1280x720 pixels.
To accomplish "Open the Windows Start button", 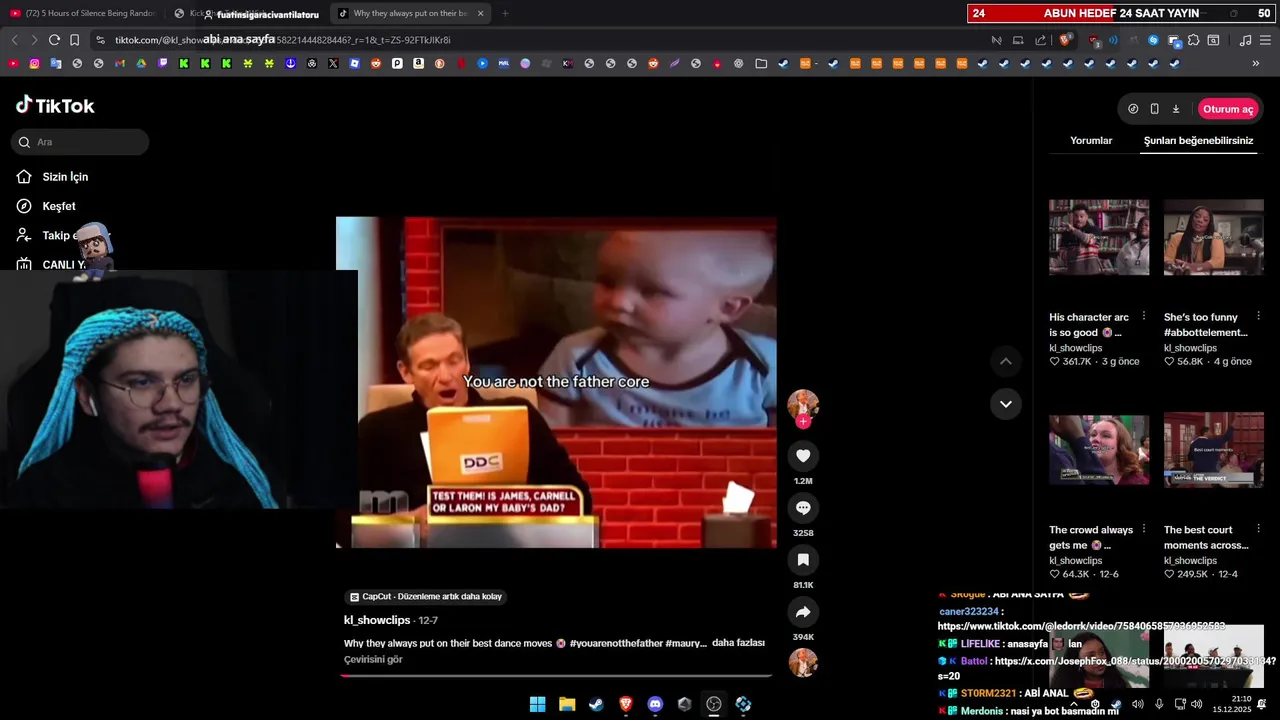I will click(x=537, y=704).
